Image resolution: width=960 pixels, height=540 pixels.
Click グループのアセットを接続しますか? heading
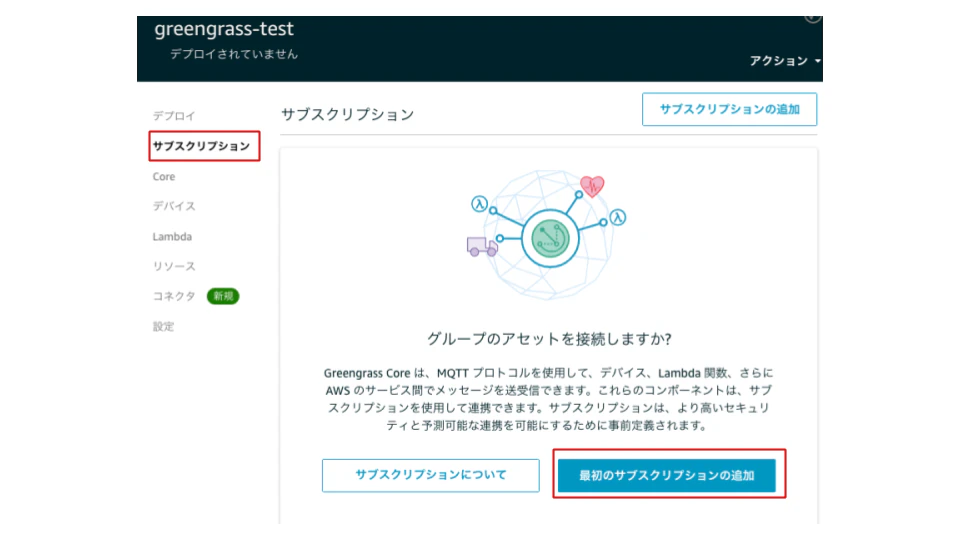point(549,339)
